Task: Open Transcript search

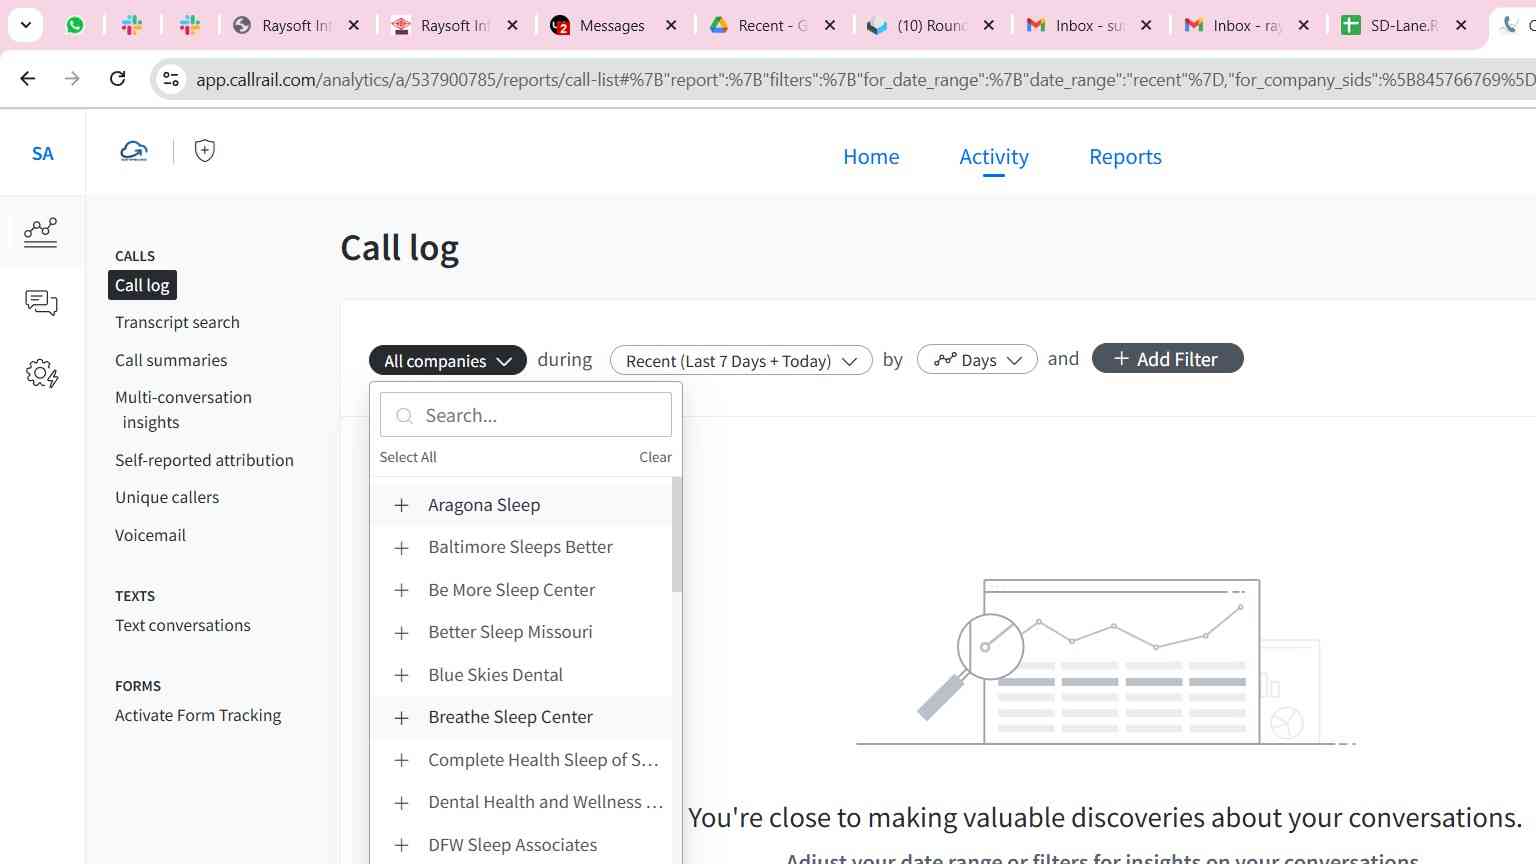Action: coord(177,322)
